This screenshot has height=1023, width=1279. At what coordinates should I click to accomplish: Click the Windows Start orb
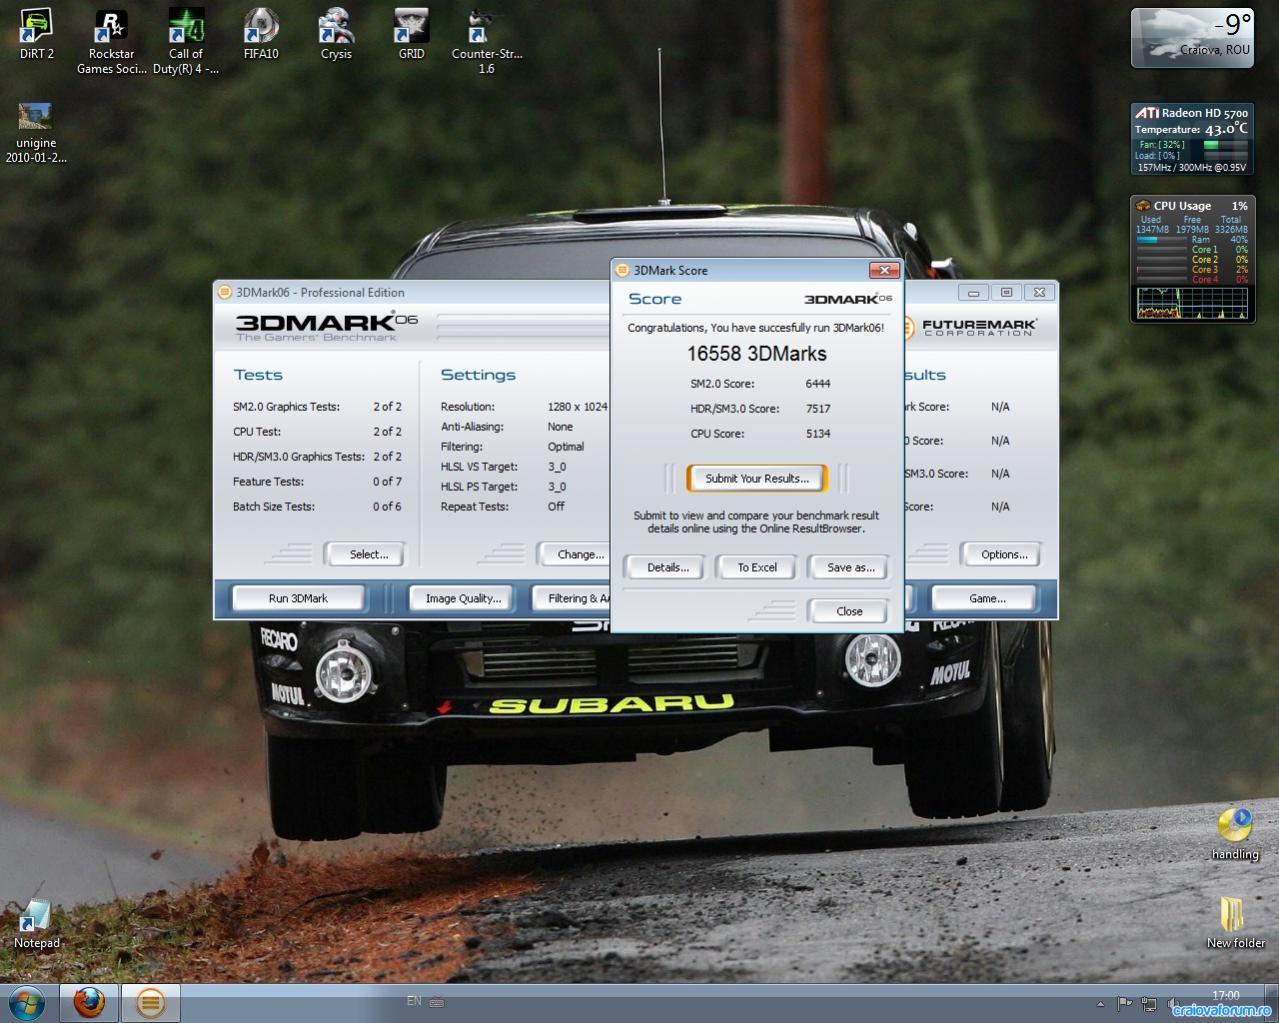pyautogui.click(x=27, y=1002)
